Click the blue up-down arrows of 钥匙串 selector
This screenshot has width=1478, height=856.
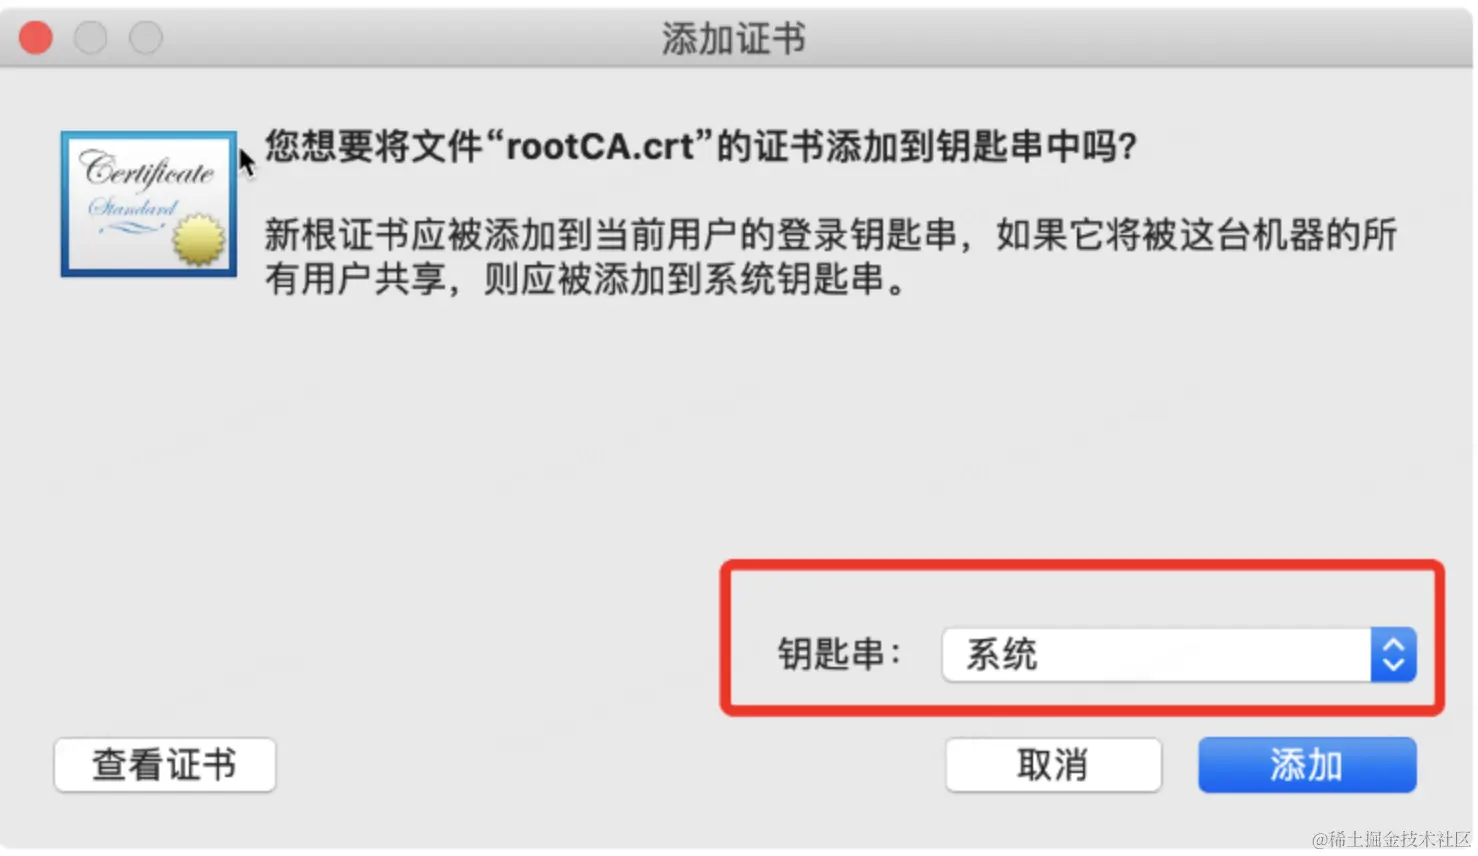(1393, 655)
